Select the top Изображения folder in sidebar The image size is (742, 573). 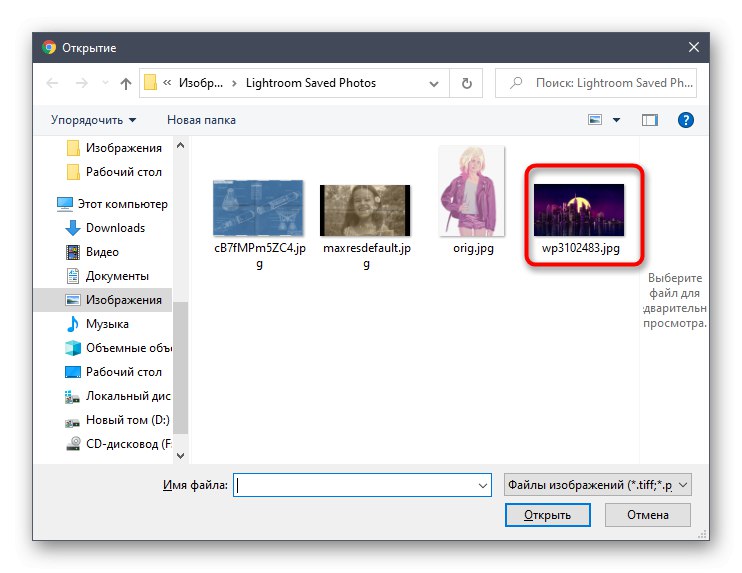click(x=114, y=148)
